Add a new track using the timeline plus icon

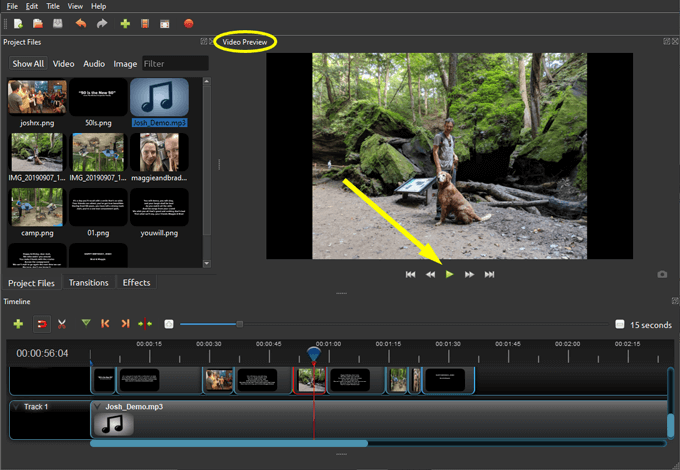coord(18,324)
